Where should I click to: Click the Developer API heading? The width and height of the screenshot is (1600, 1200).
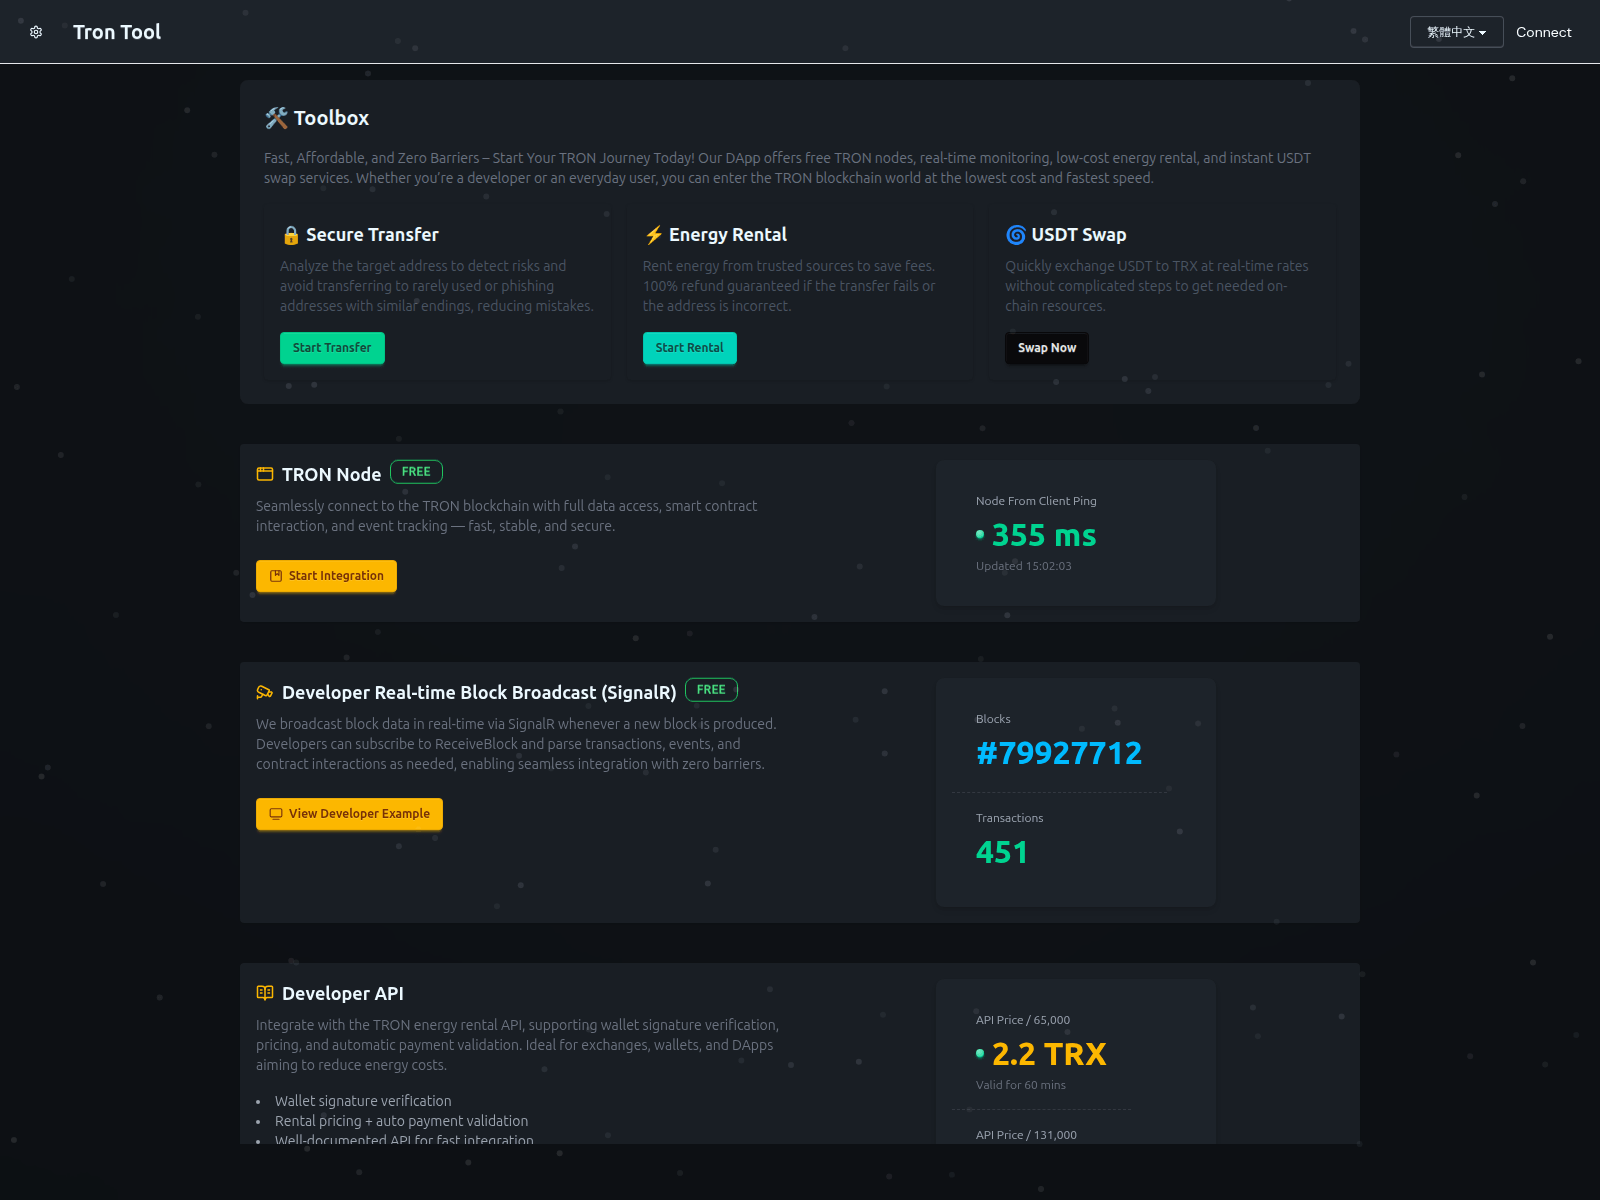[343, 994]
